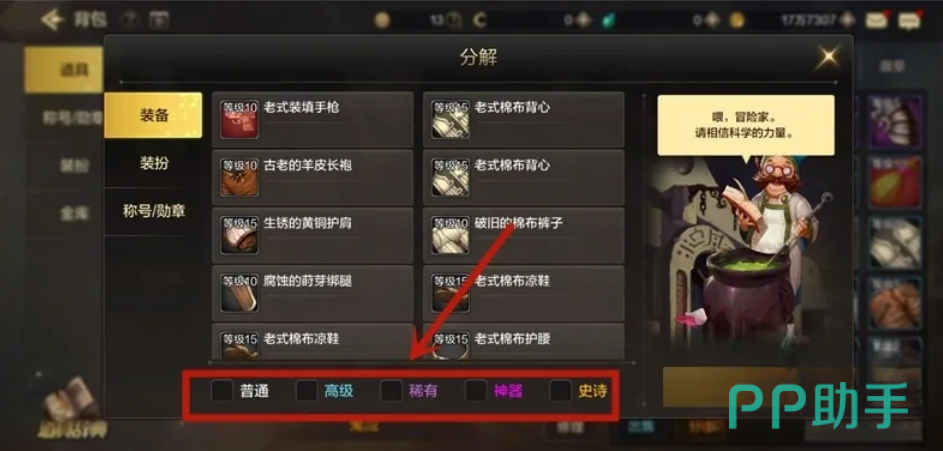Enable the 稀有 rarity checkbox
Screen dimensions: 943x451
click(391, 391)
